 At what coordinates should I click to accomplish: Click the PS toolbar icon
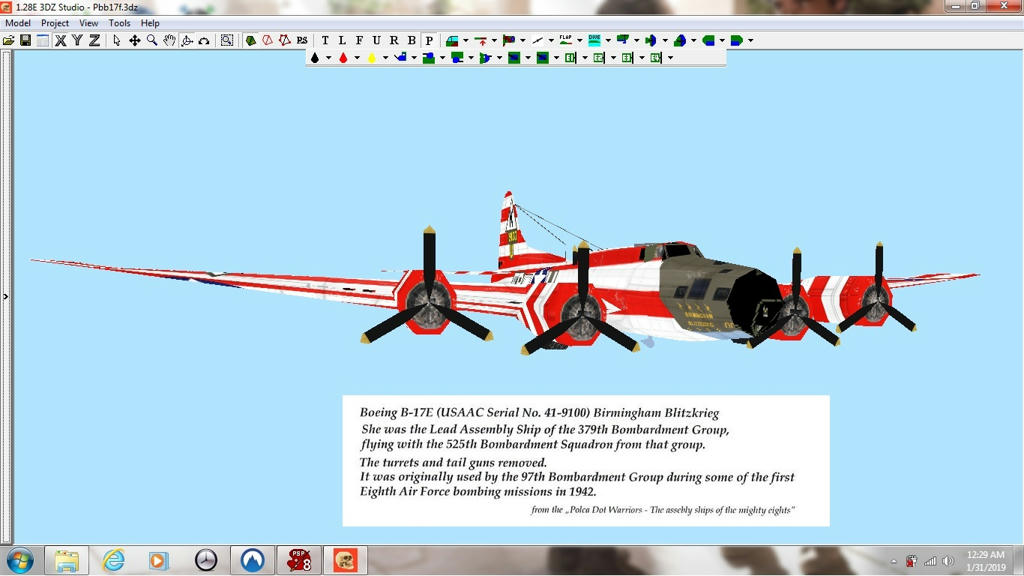(x=302, y=40)
